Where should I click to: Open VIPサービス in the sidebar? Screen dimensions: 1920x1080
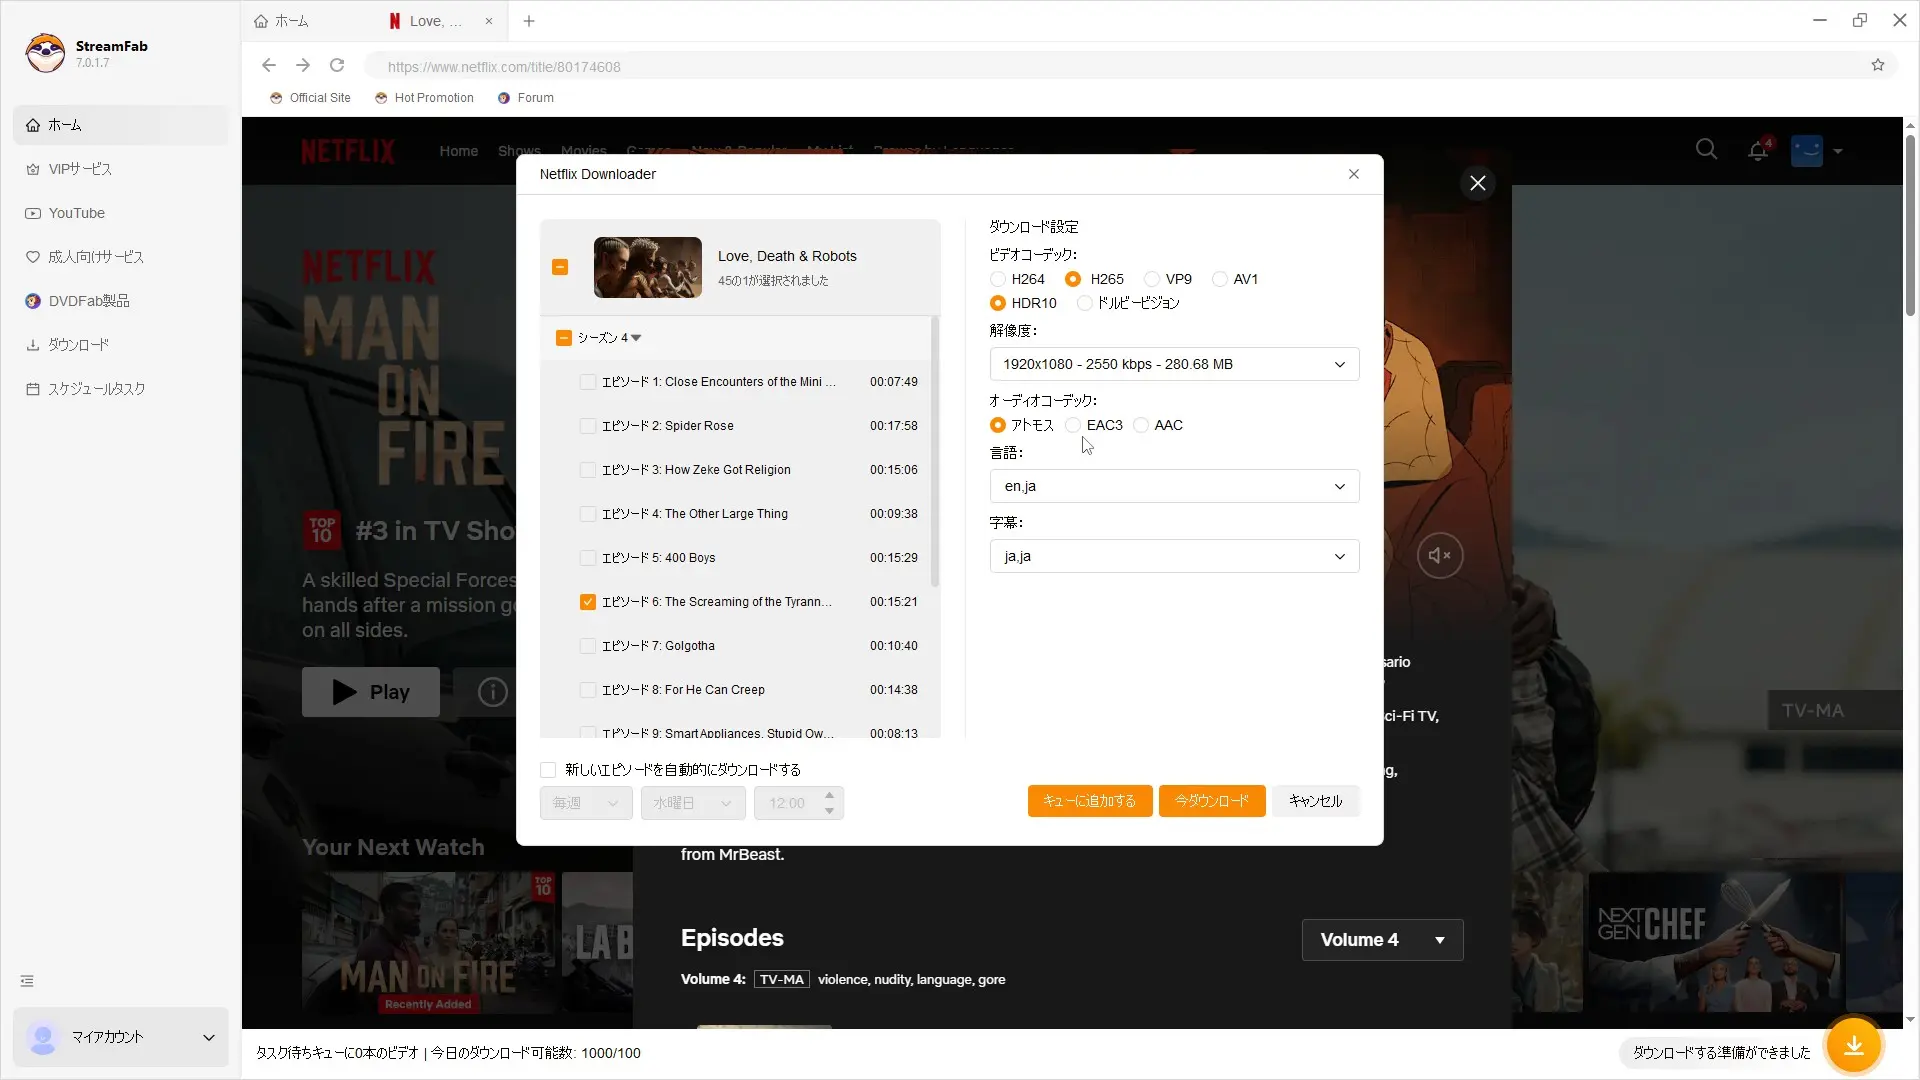coord(121,169)
